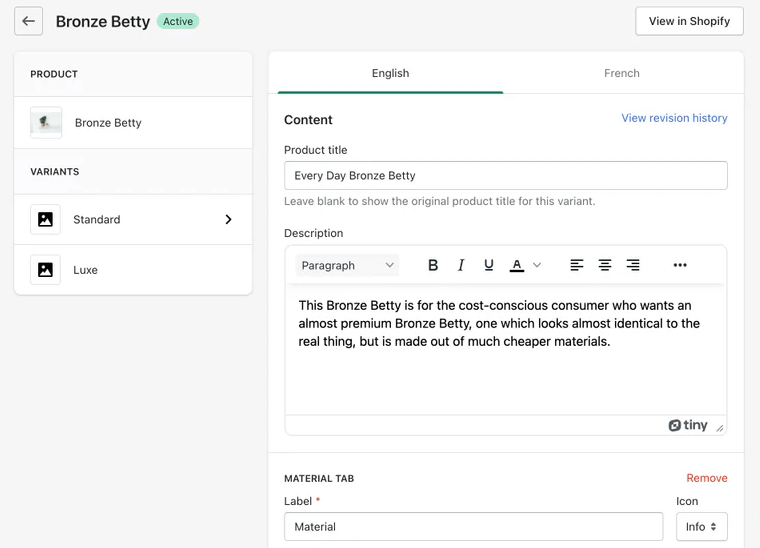Click the Product title input field

click(x=505, y=175)
